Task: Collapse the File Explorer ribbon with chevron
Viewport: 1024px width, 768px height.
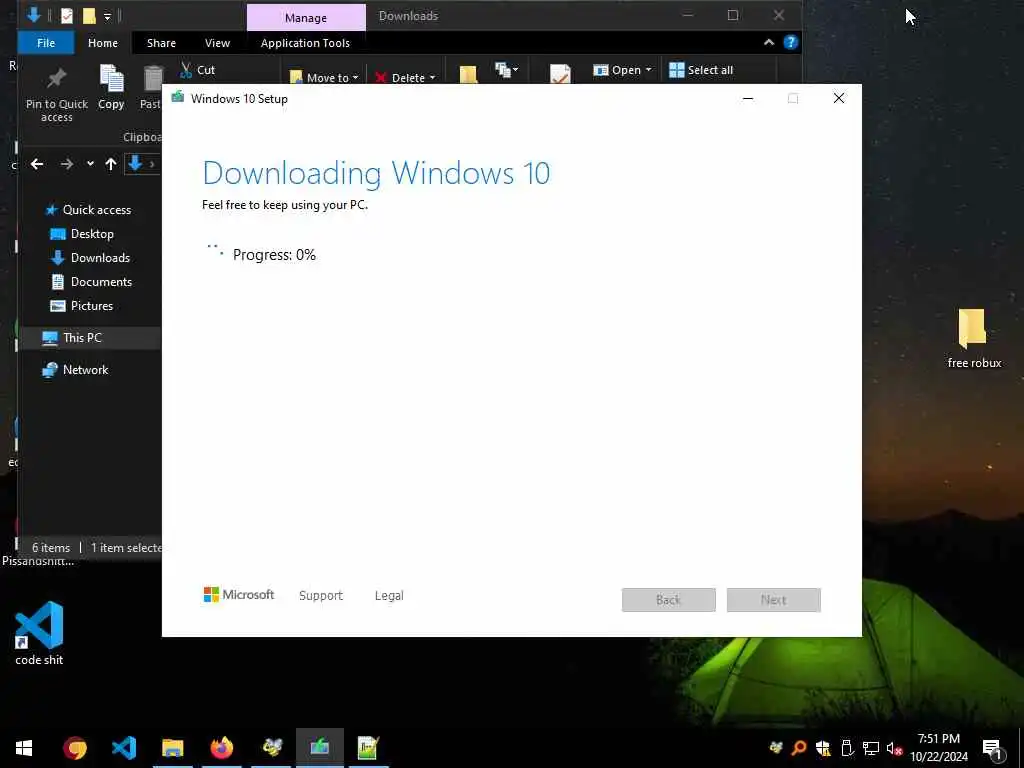Action: coord(769,42)
